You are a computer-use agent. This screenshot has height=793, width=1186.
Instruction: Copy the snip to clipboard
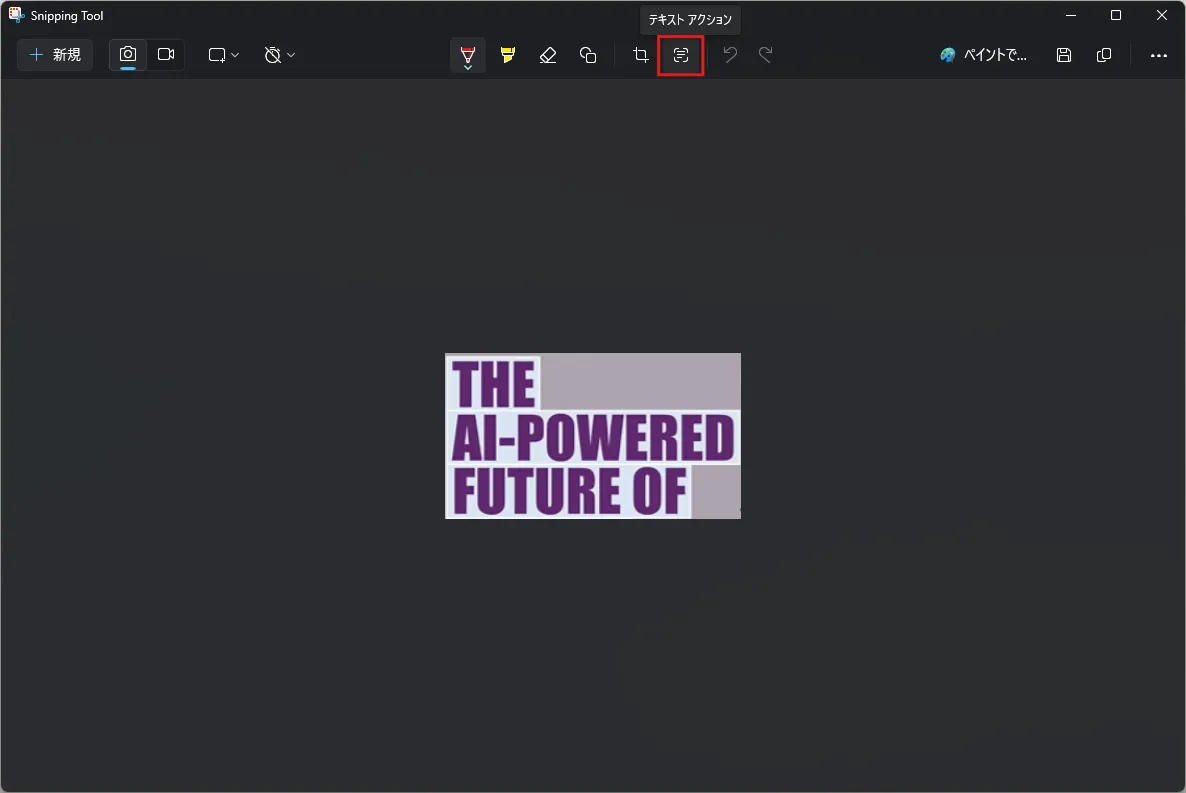click(x=1104, y=55)
